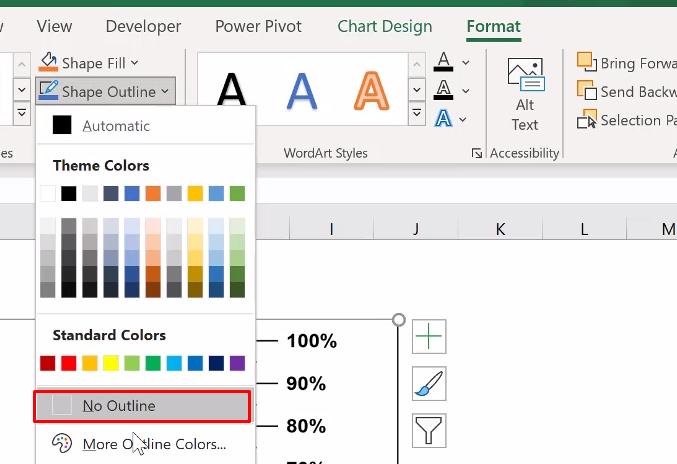Select the Automatic outline color
The image size is (677, 464).
coord(116,126)
